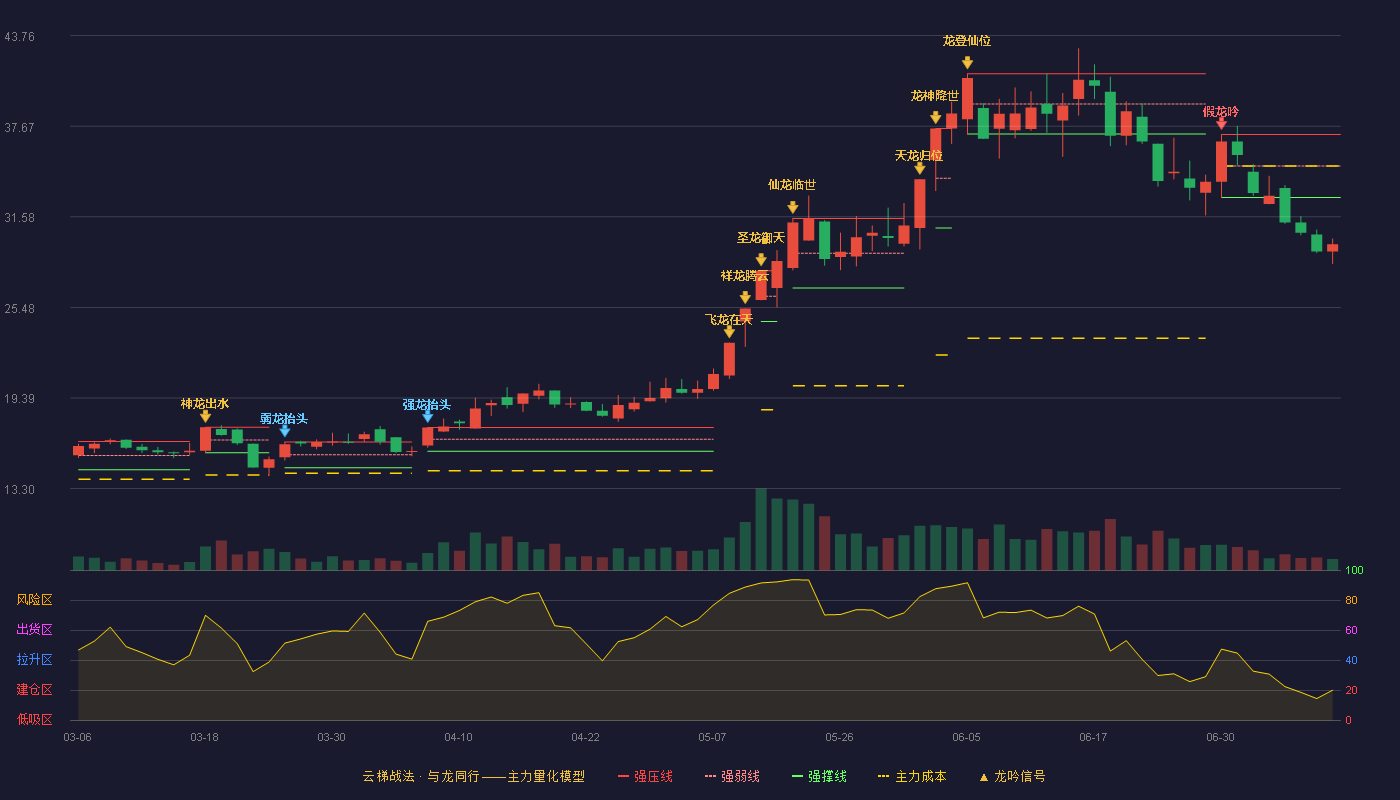Click the magenta 60 indicator axis value
The image size is (1400, 800).
click(x=1351, y=631)
